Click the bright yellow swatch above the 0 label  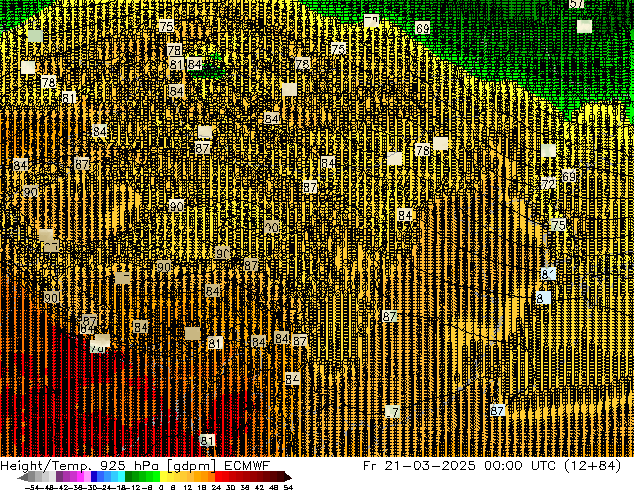163,477
